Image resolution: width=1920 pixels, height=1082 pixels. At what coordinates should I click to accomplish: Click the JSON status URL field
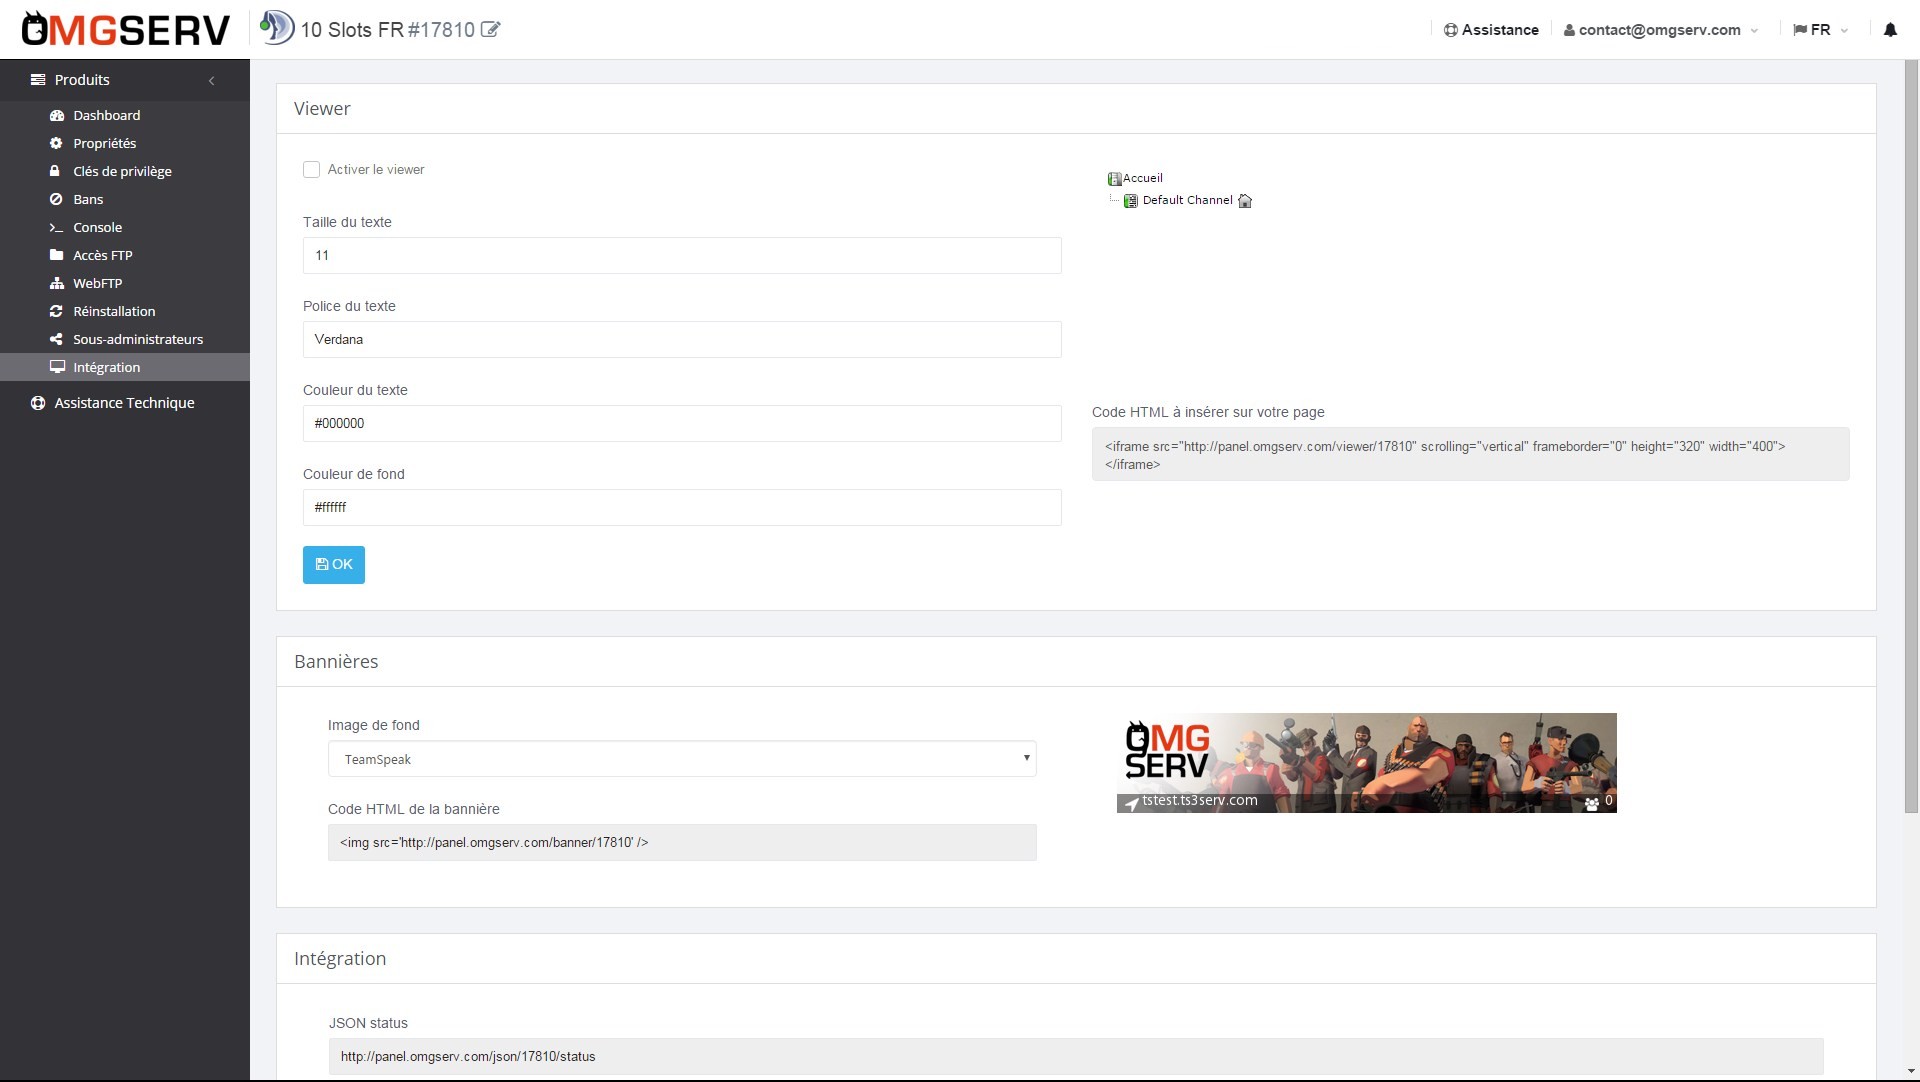point(1076,1057)
